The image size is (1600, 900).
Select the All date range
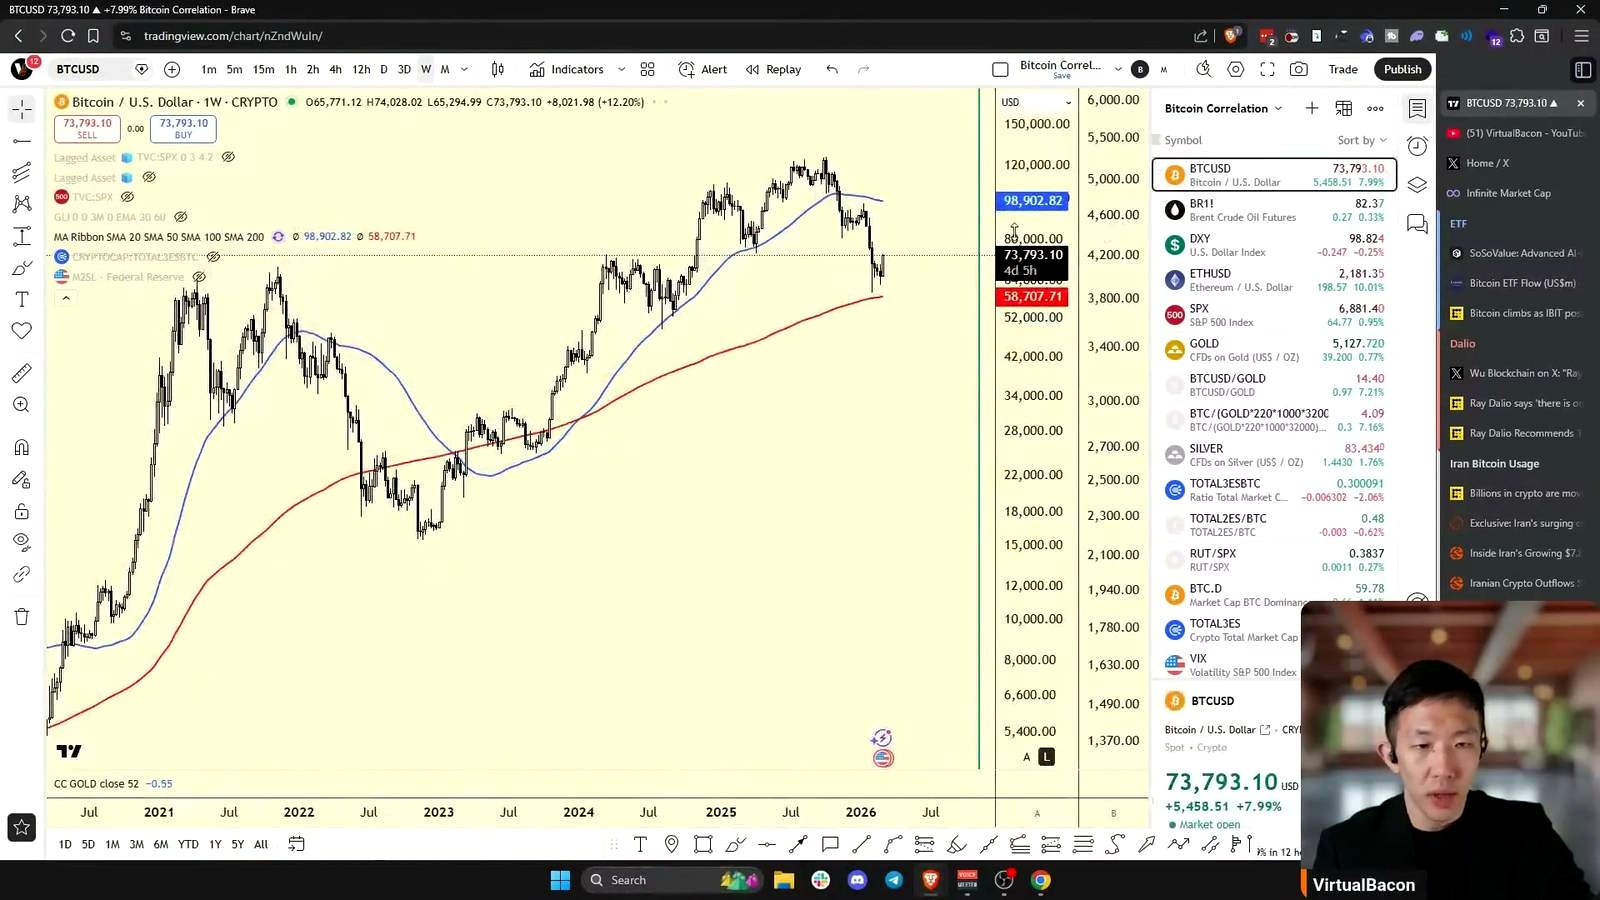(x=261, y=844)
